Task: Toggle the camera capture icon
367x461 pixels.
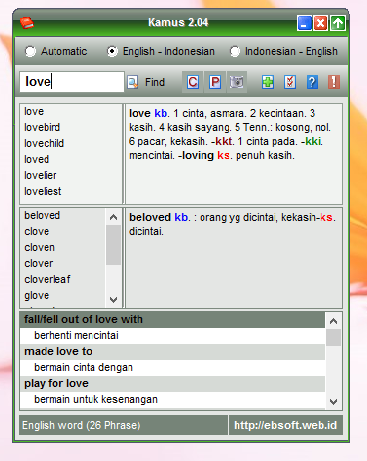Action: [x=237, y=82]
